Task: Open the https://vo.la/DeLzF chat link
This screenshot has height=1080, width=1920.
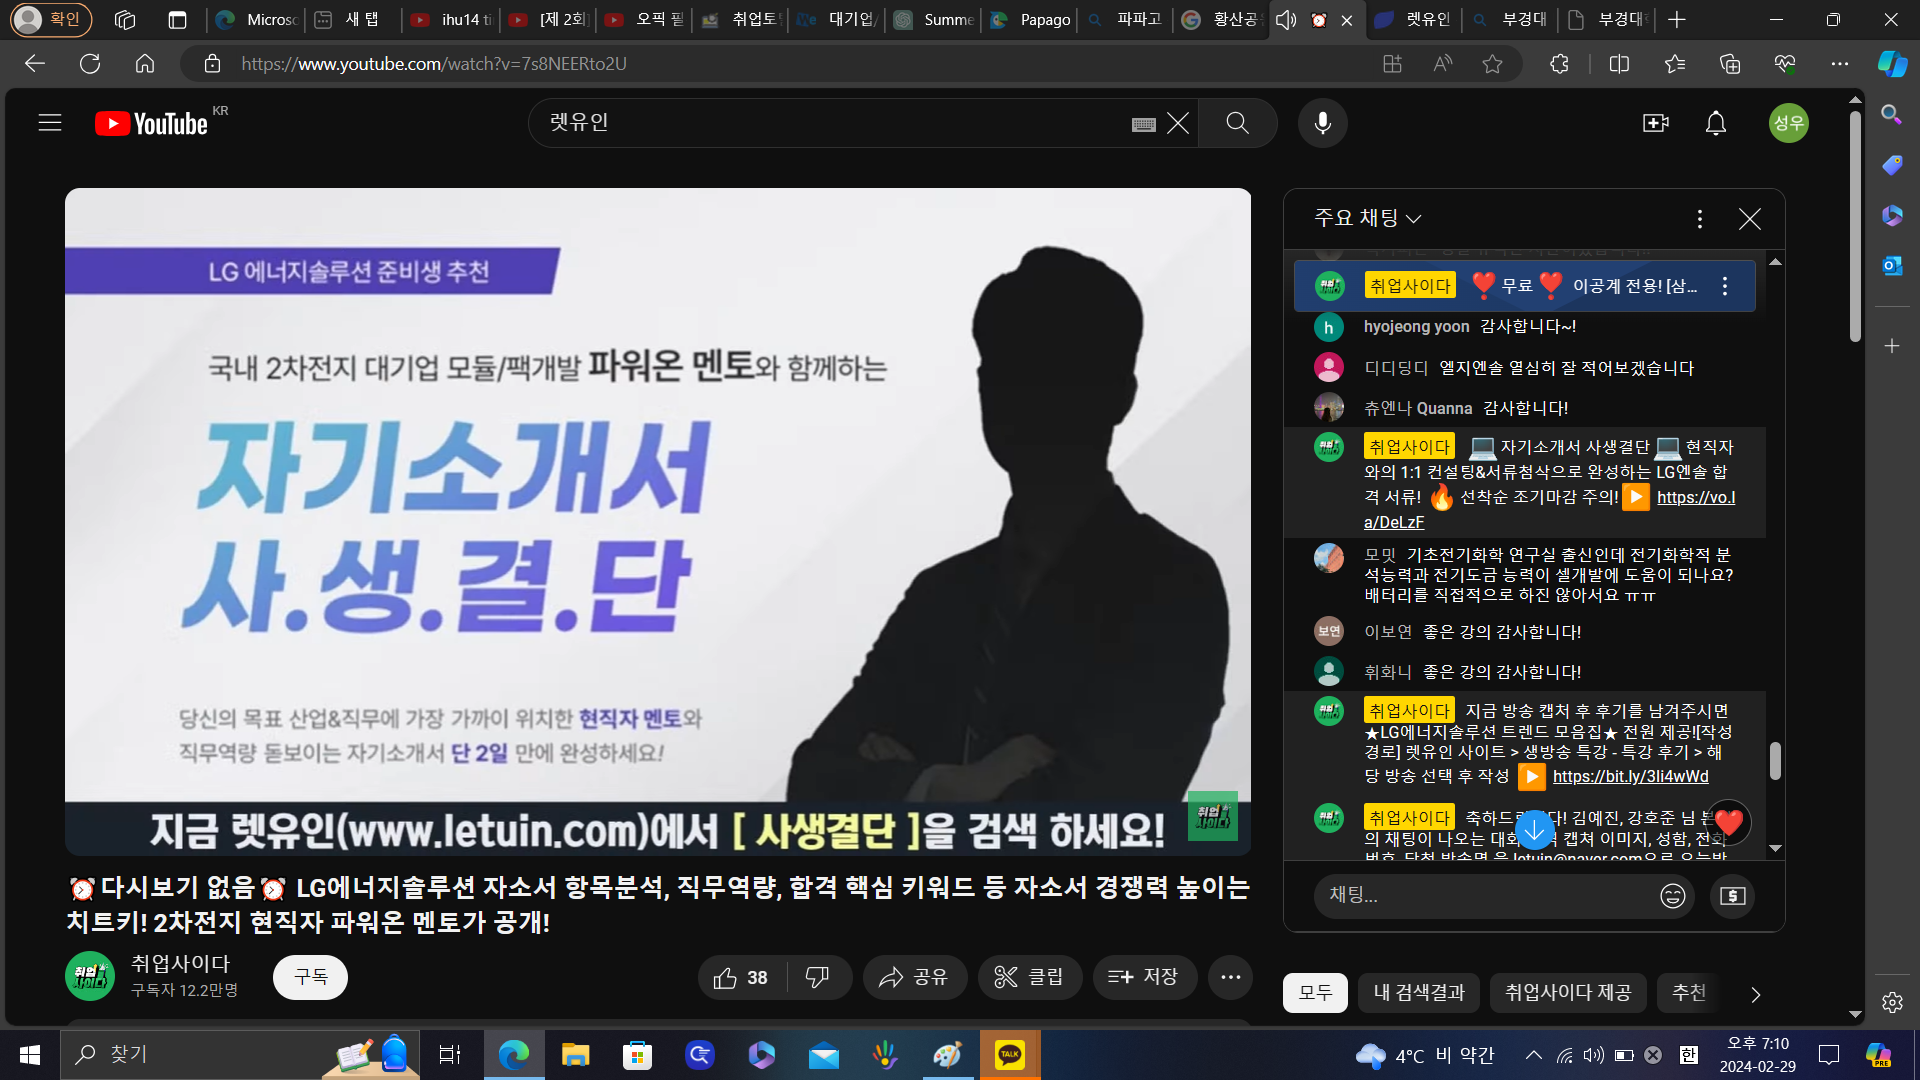Action: (1696, 498)
